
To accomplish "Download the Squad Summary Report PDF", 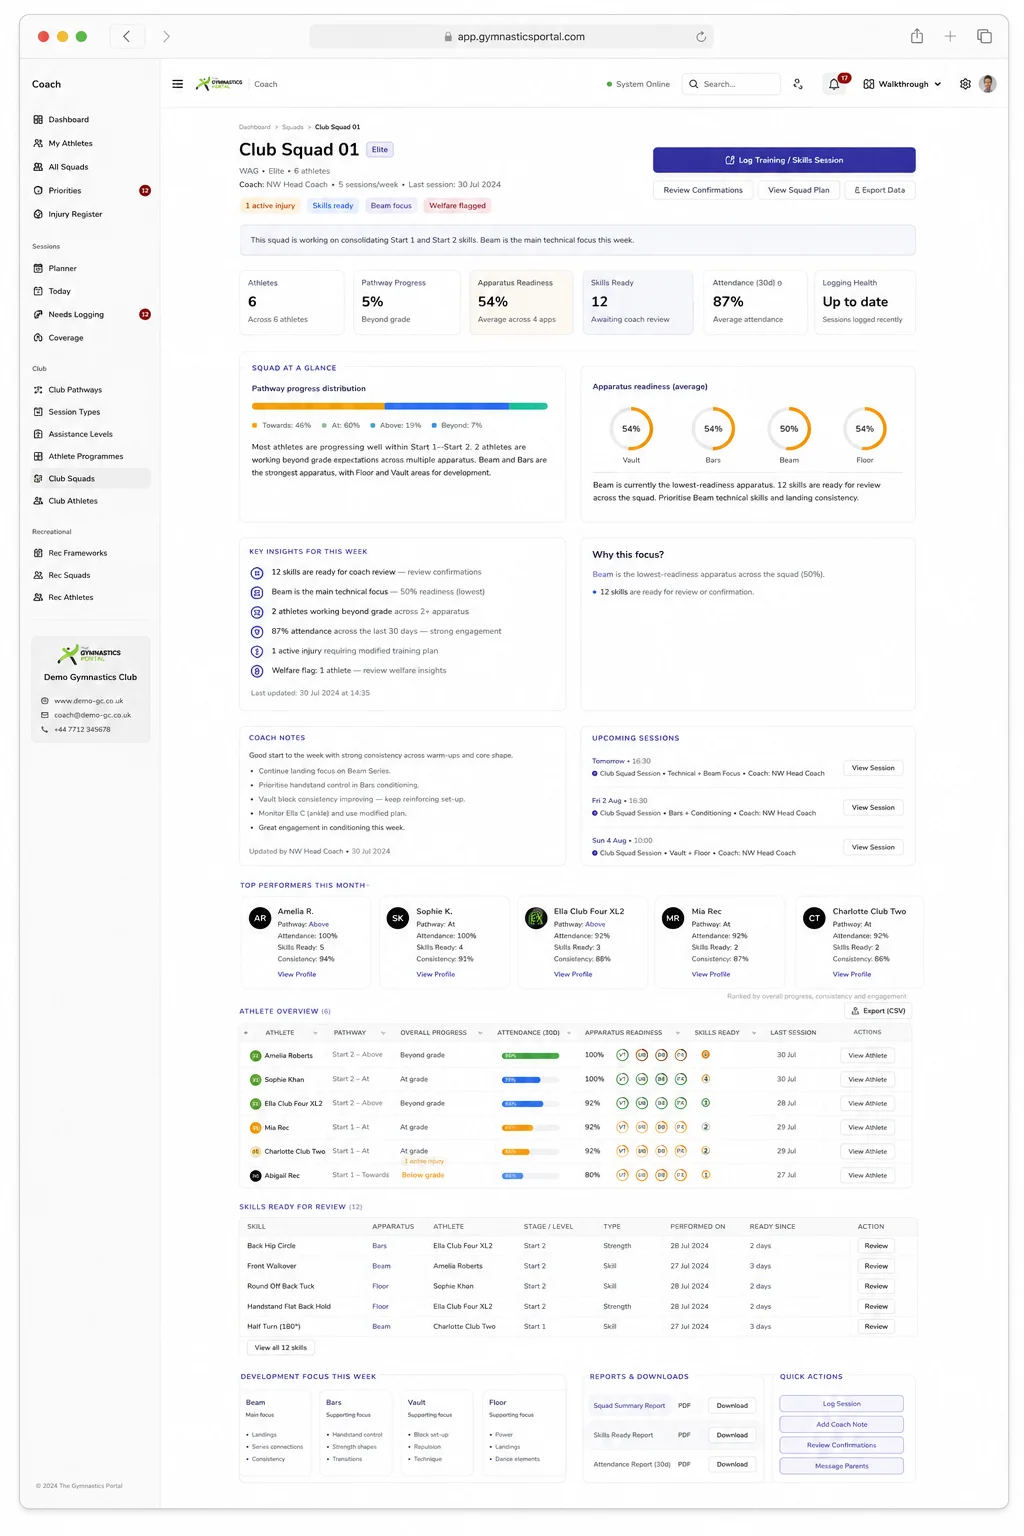I will (x=732, y=1405).
